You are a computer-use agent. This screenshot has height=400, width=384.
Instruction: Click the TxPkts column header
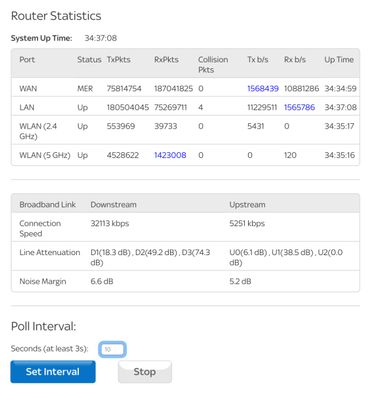point(119,60)
